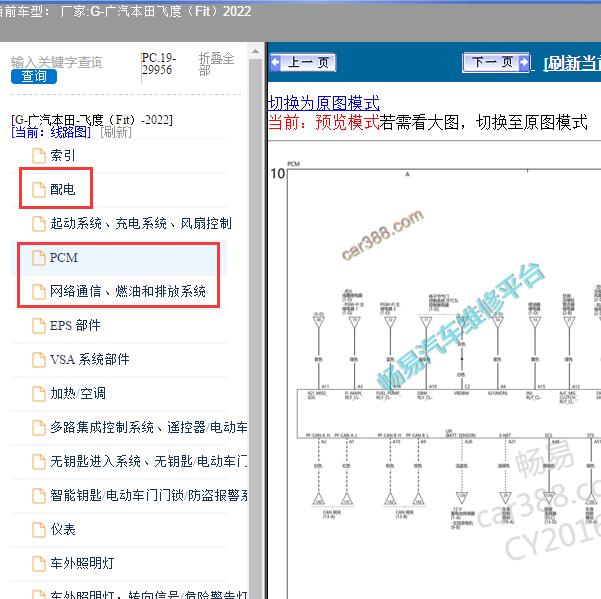The width and height of the screenshot is (601, 599).
Task: Click page icon beside 智能钥匙 item
Action: (x=39, y=496)
